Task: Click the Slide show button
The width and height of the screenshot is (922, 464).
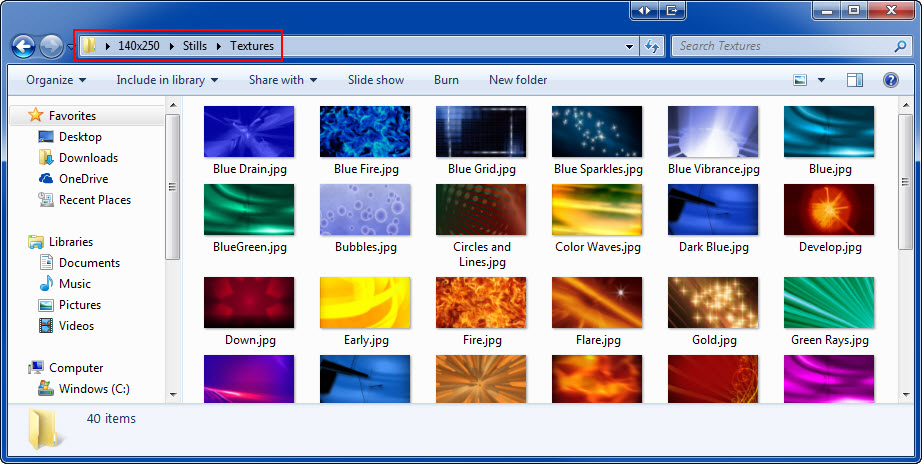Action: tap(376, 80)
